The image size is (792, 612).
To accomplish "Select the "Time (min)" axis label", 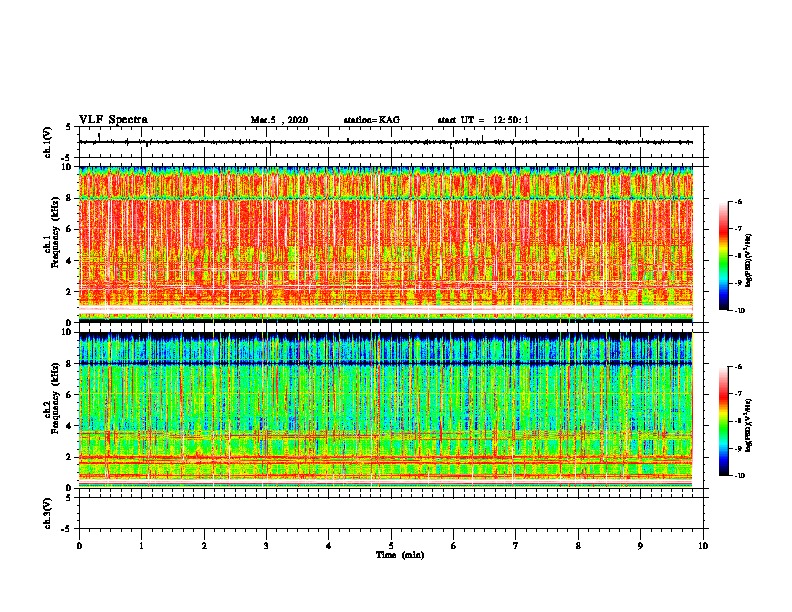I will click(400, 555).
